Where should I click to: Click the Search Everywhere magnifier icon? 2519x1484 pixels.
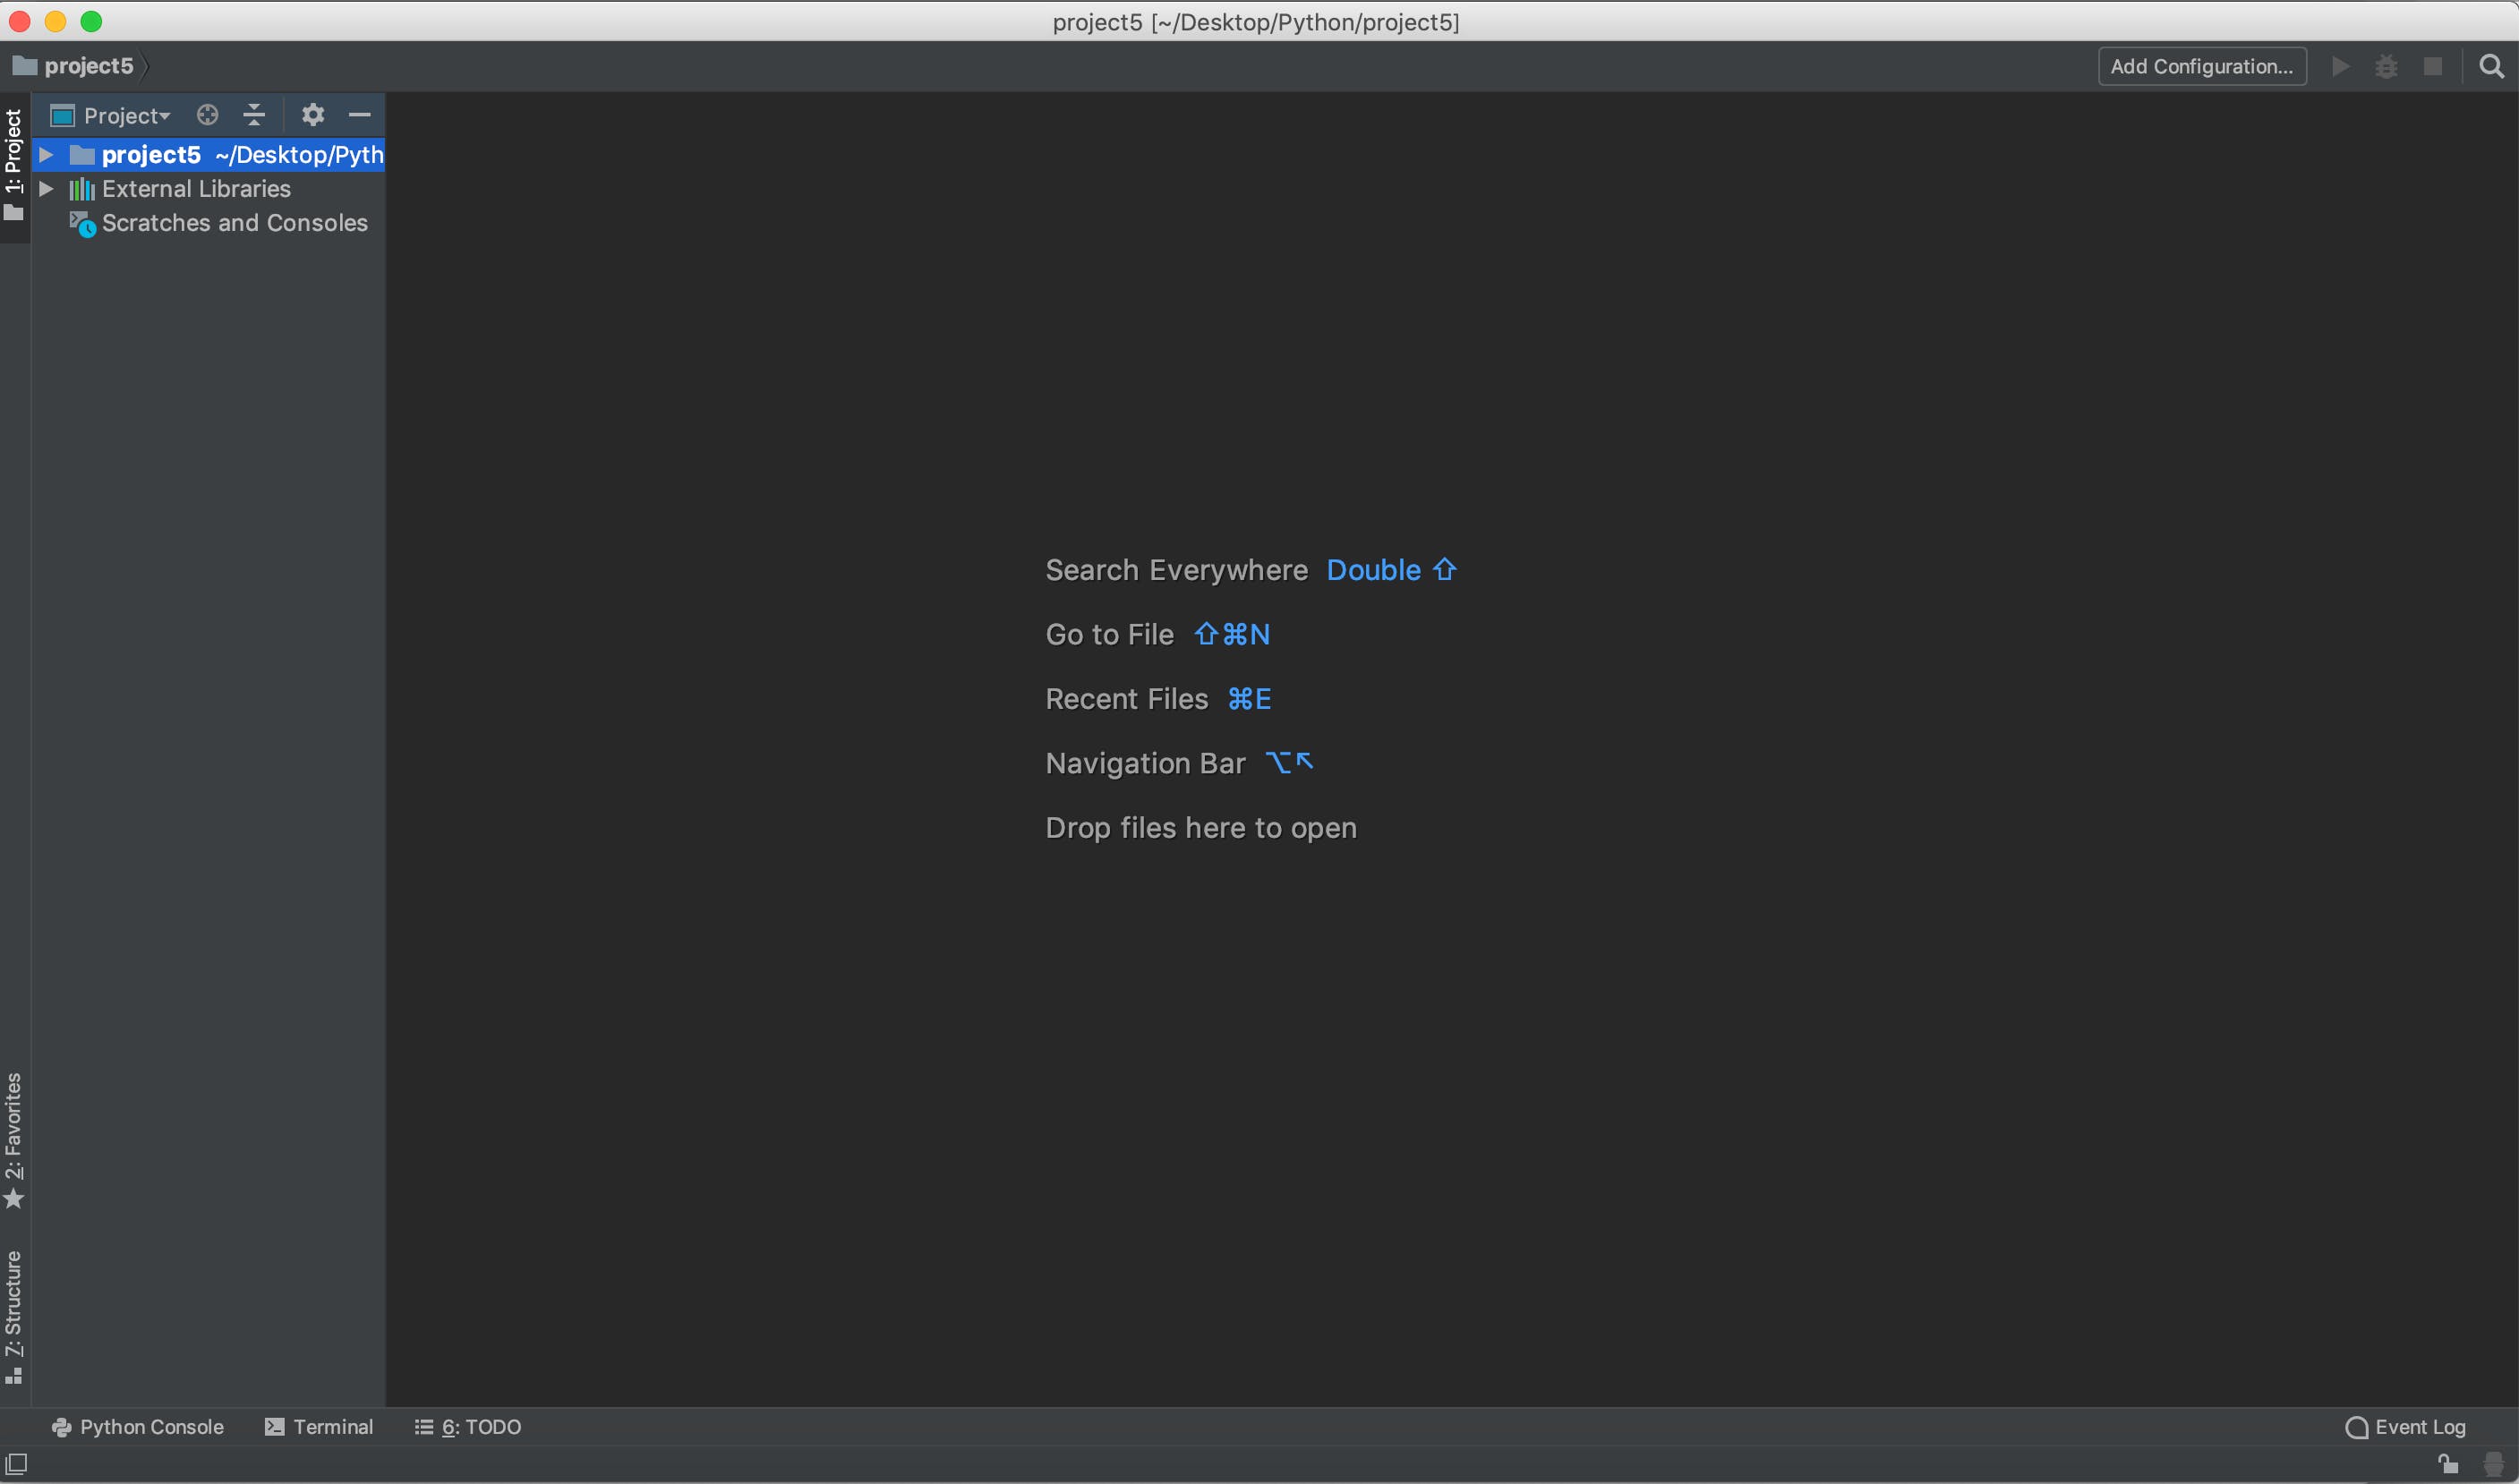click(2491, 67)
